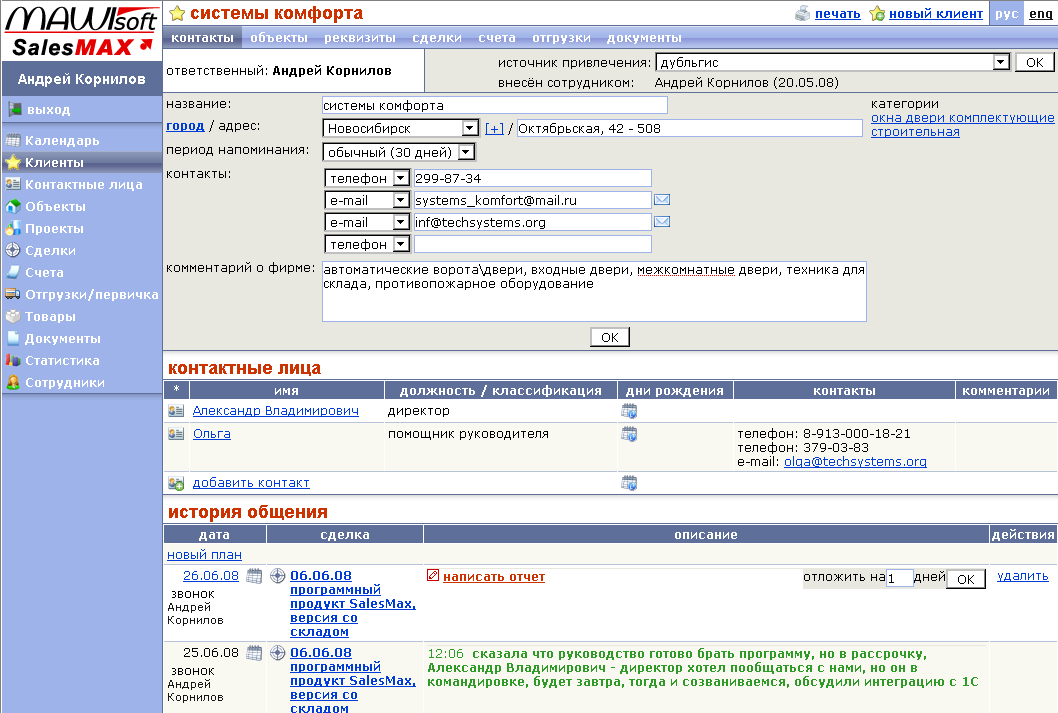The height and width of the screenshot is (713, 1058).
Task: Click envelope icon for inf@techsystems.org
Action: click(x=663, y=222)
